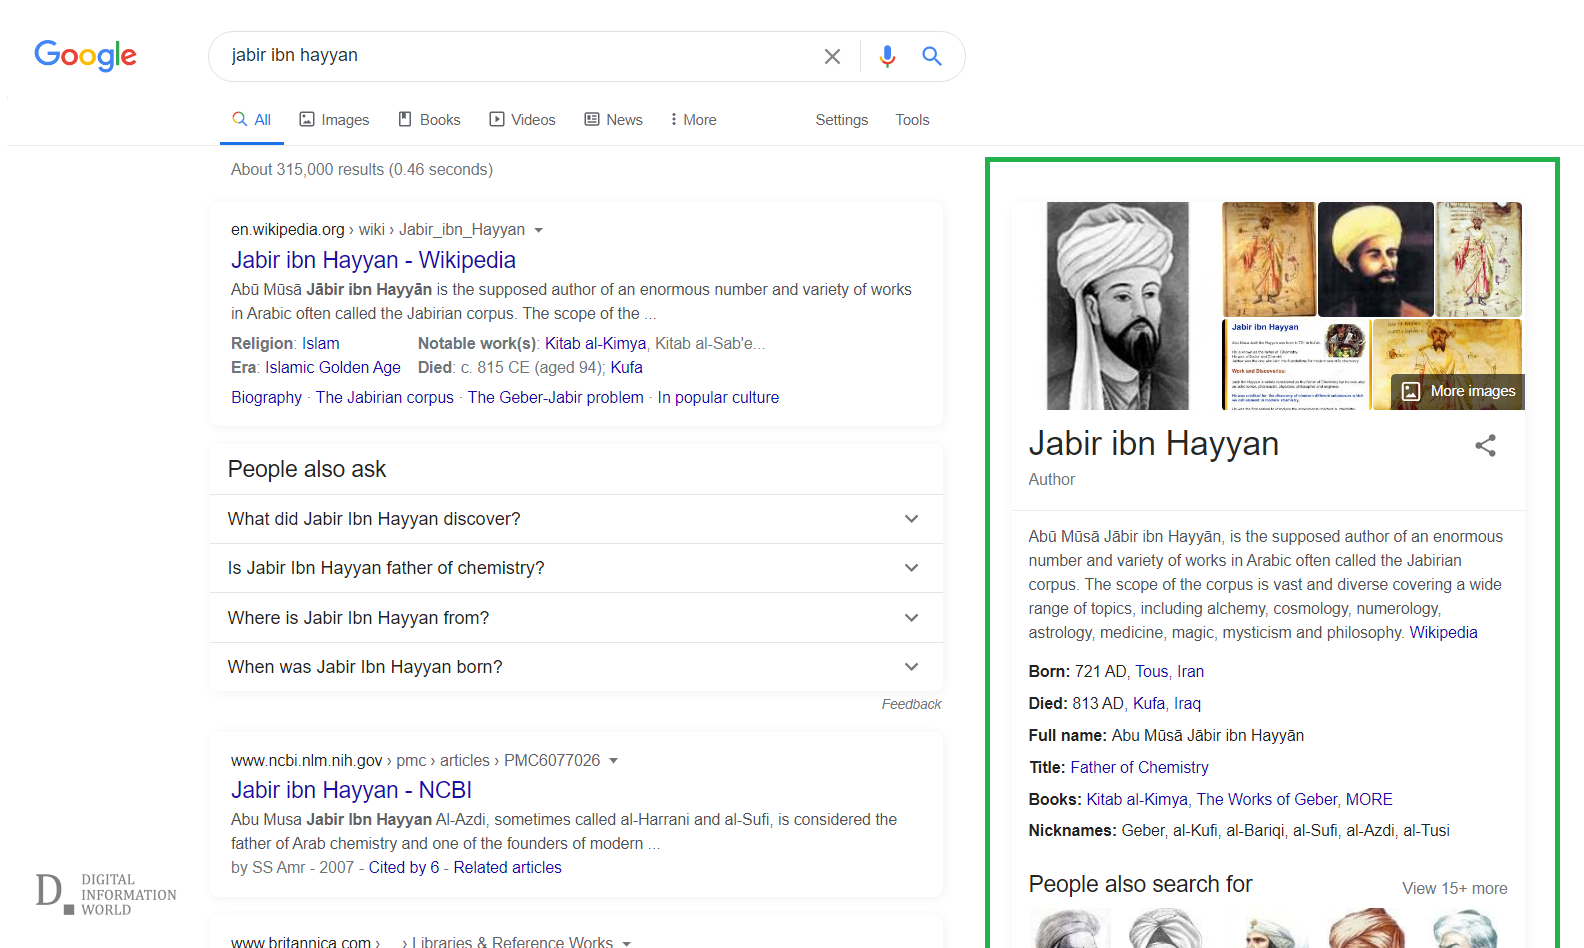Image resolution: width=1584 pixels, height=948 pixels.
Task: Switch to the Videos tab
Action: [x=522, y=120]
